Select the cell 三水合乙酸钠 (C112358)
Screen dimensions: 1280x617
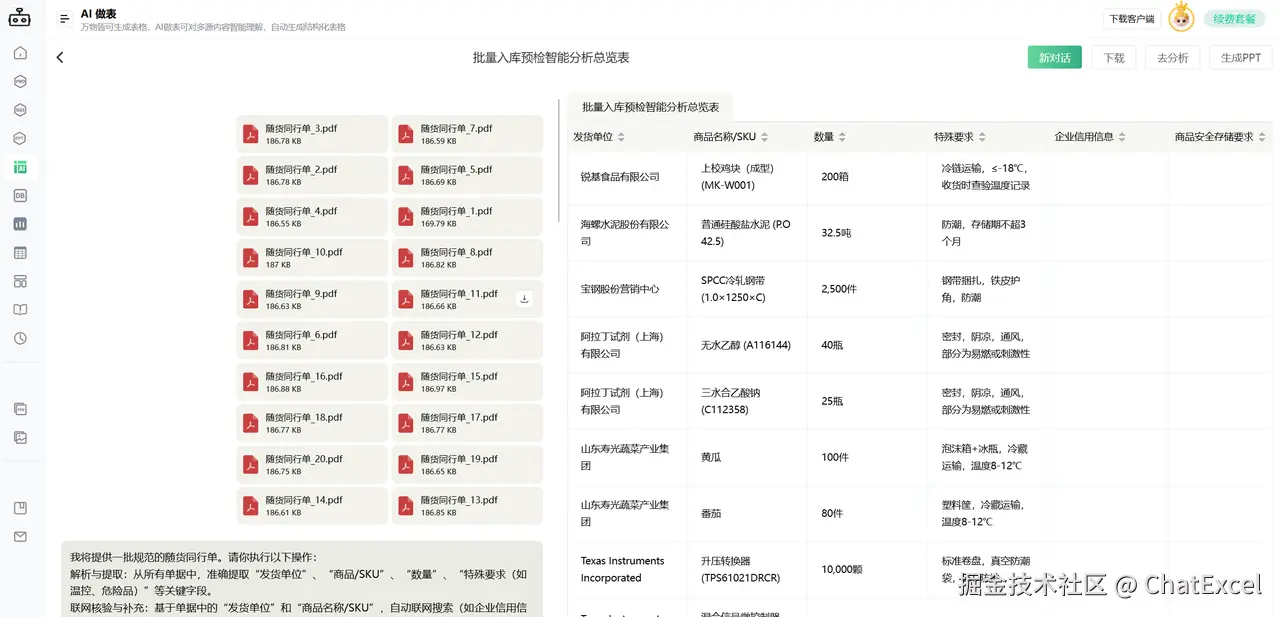pyautogui.click(x=747, y=401)
